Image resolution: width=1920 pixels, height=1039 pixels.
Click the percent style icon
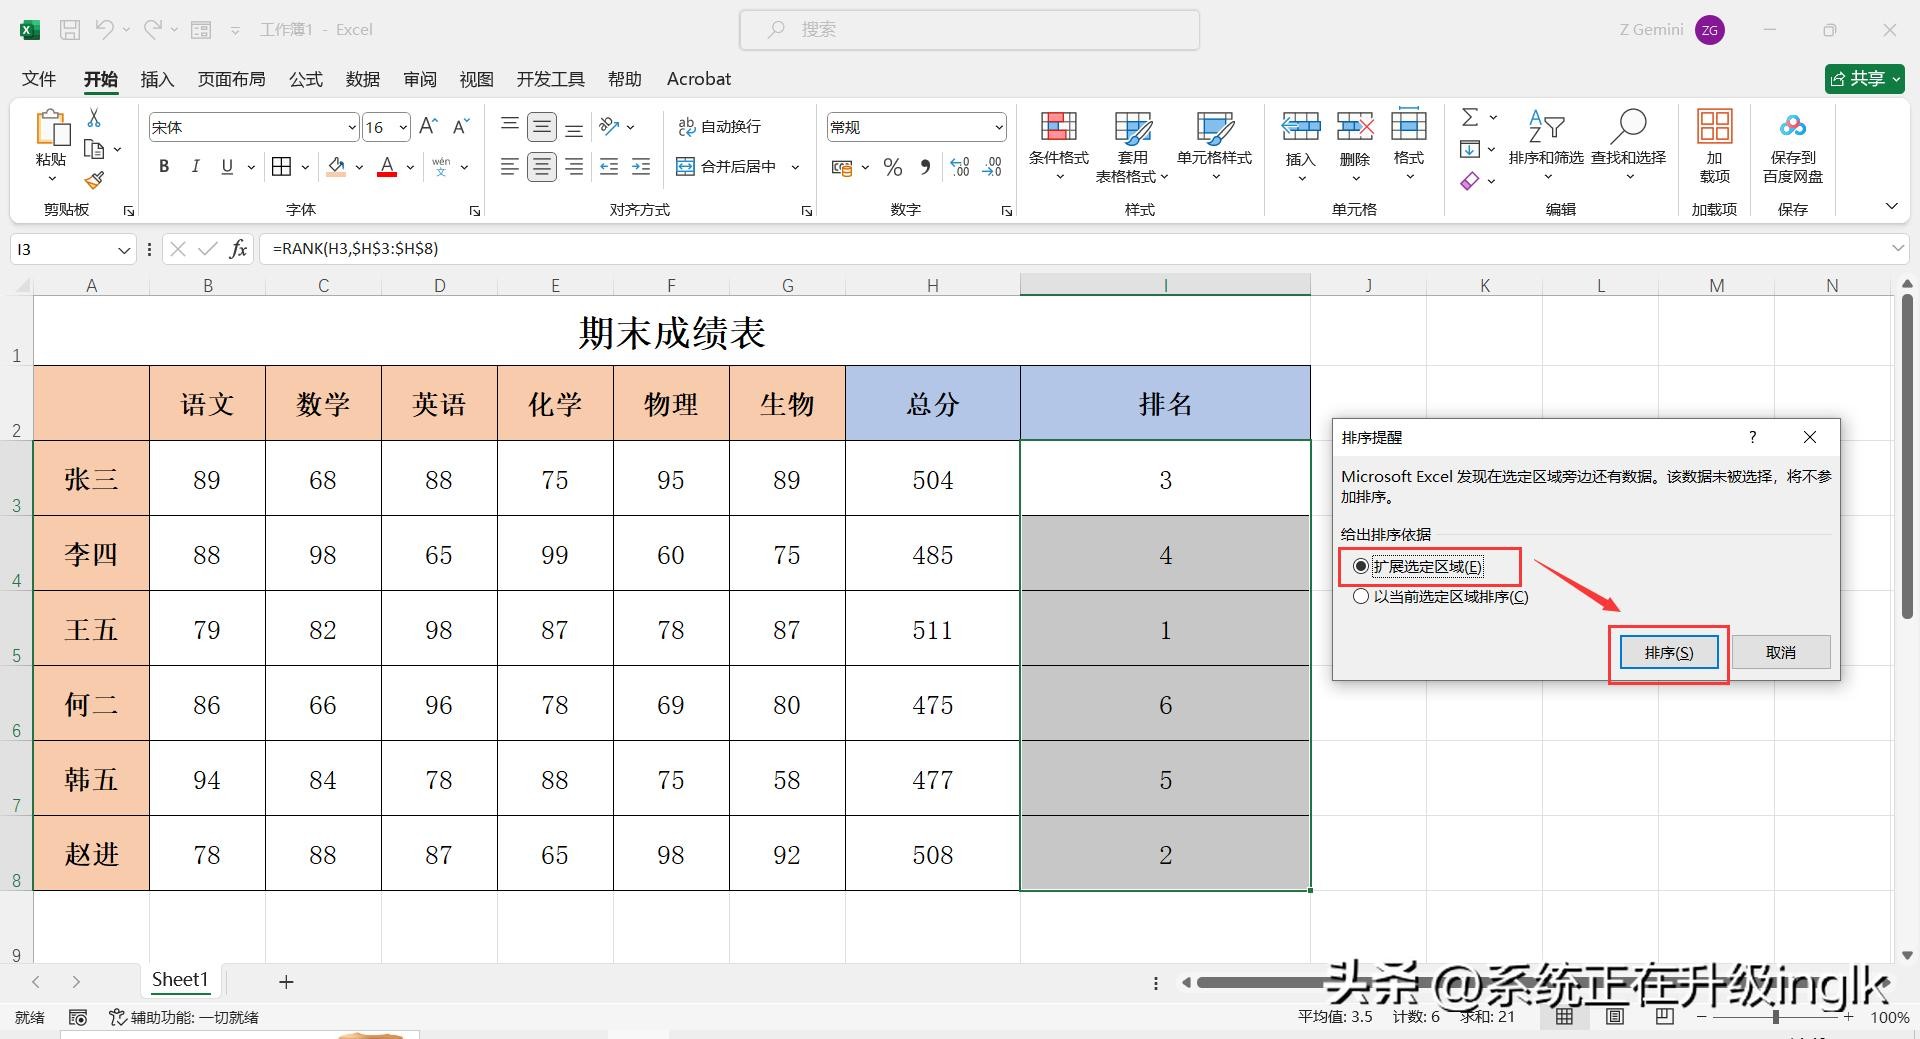click(x=893, y=167)
